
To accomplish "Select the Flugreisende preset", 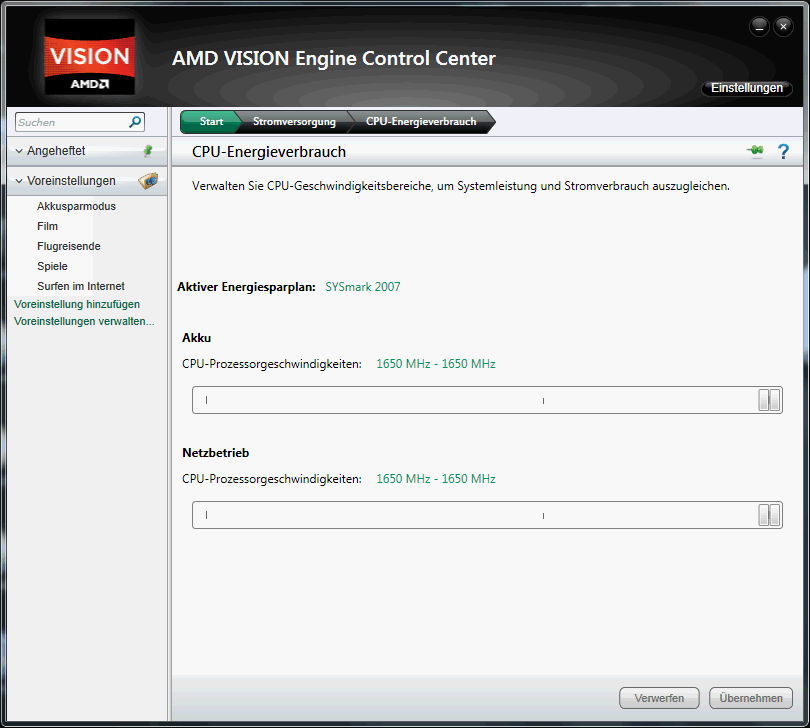I will [x=69, y=246].
